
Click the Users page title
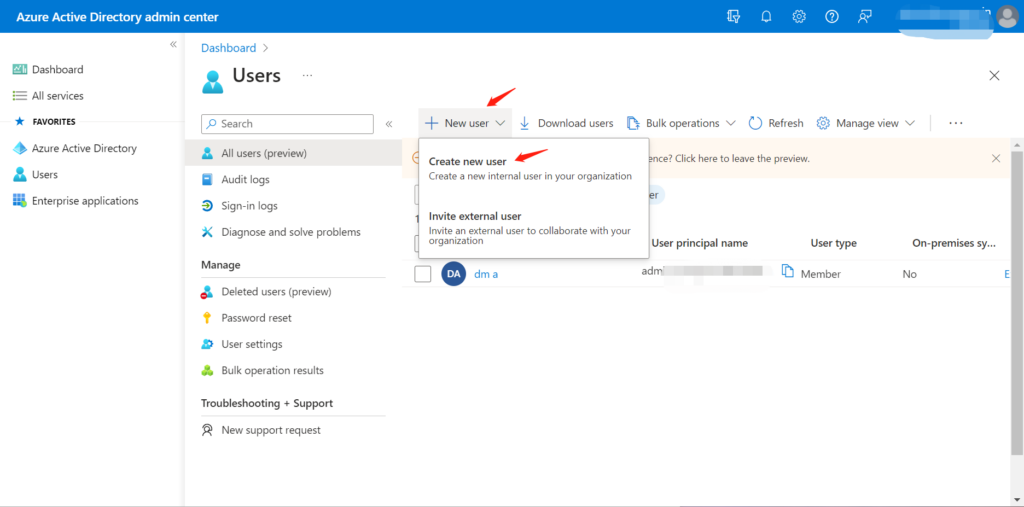(x=257, y=76)
